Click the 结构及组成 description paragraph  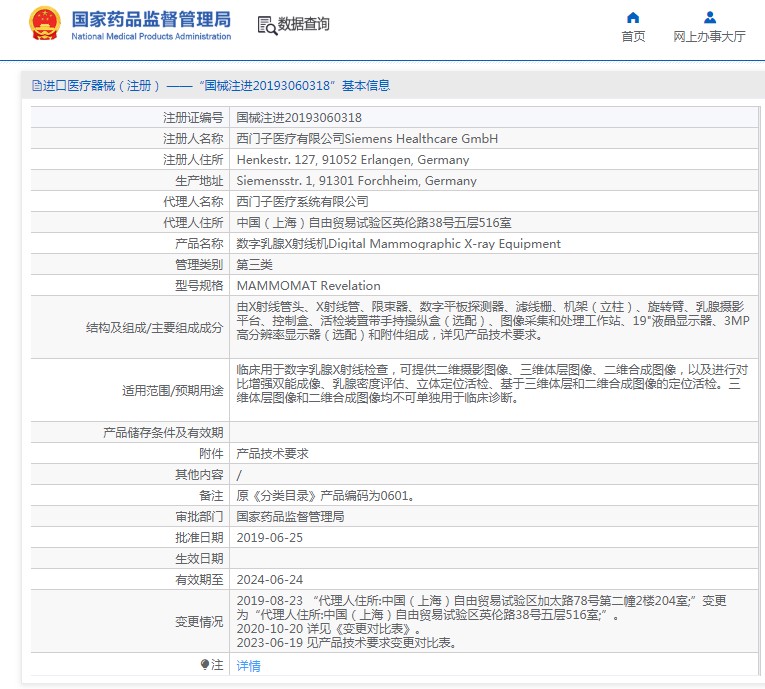(493, 321)
